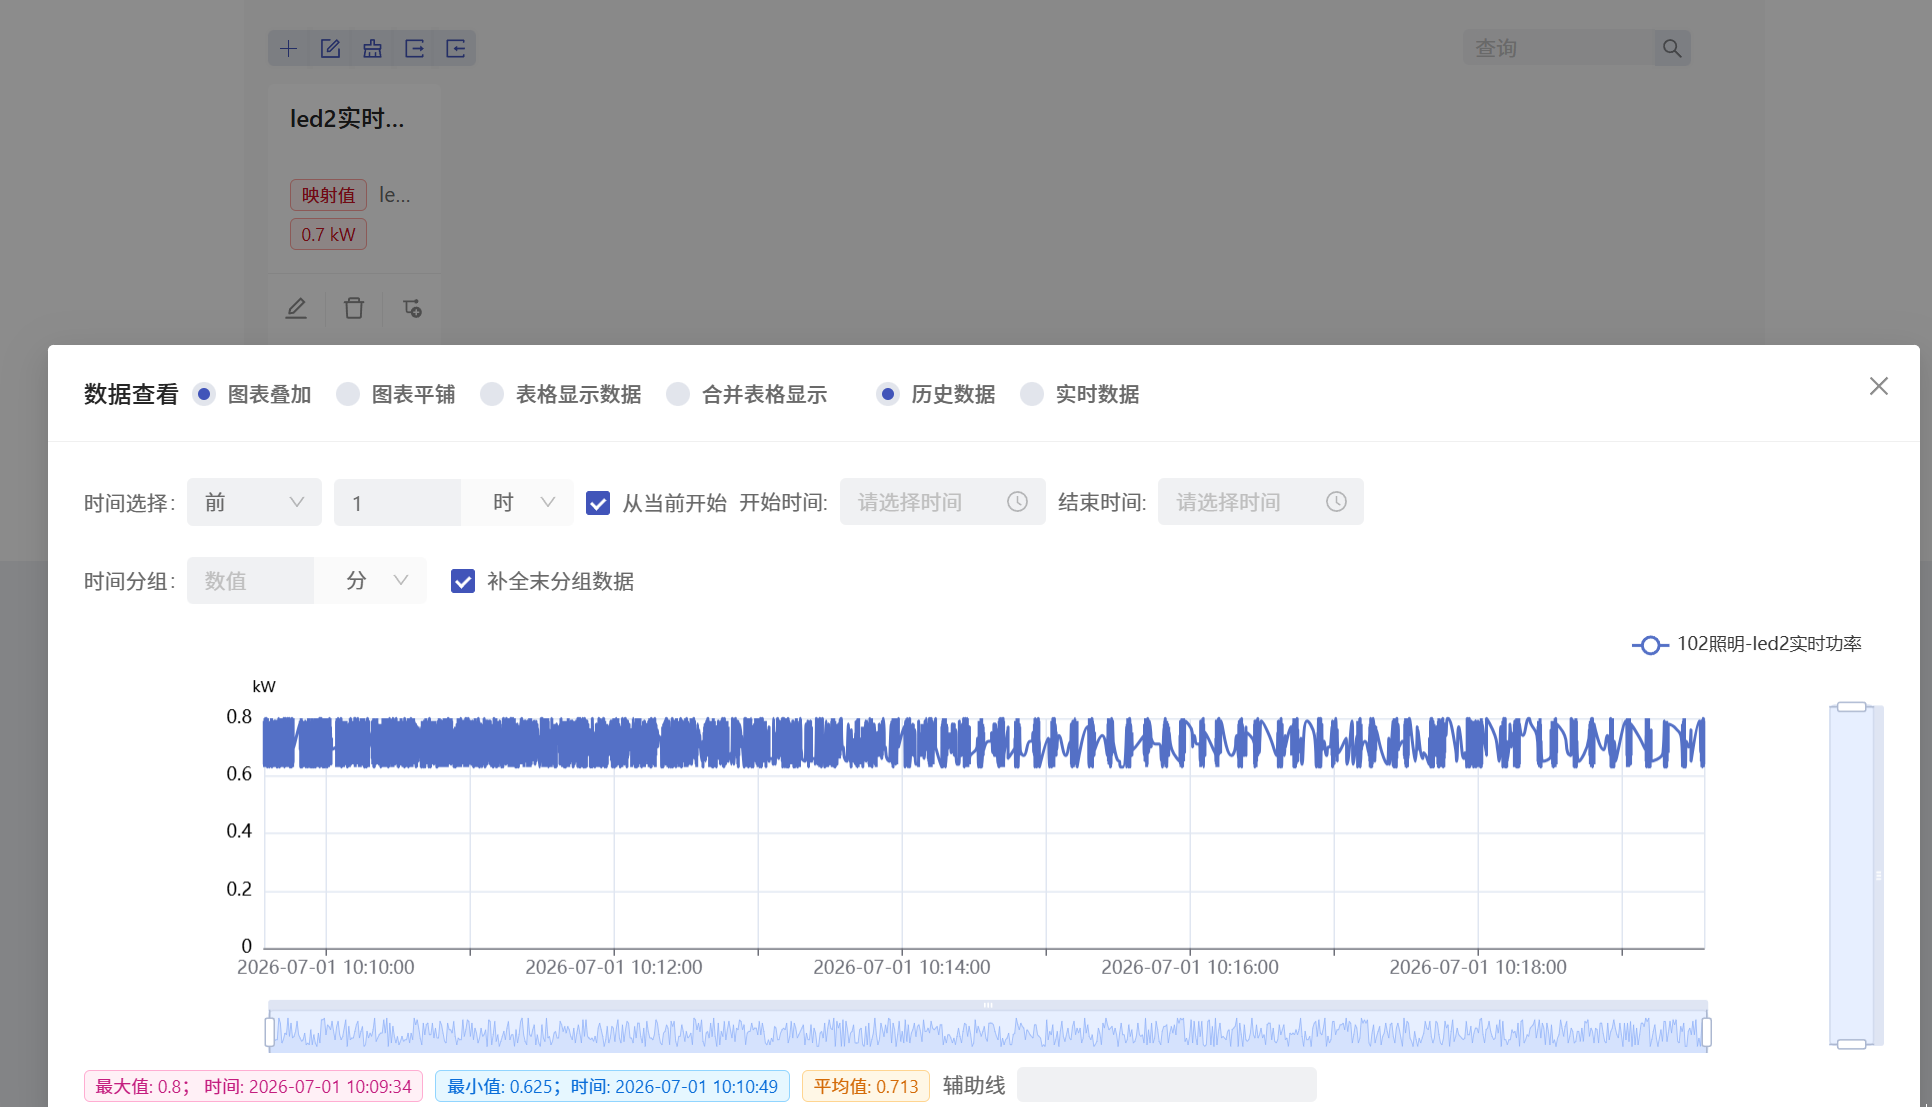Open the 开始时间 clock picker icon
The height and width of the screenshot is (1107, 1932).
pyautogui.click(x=1017, y=502)
